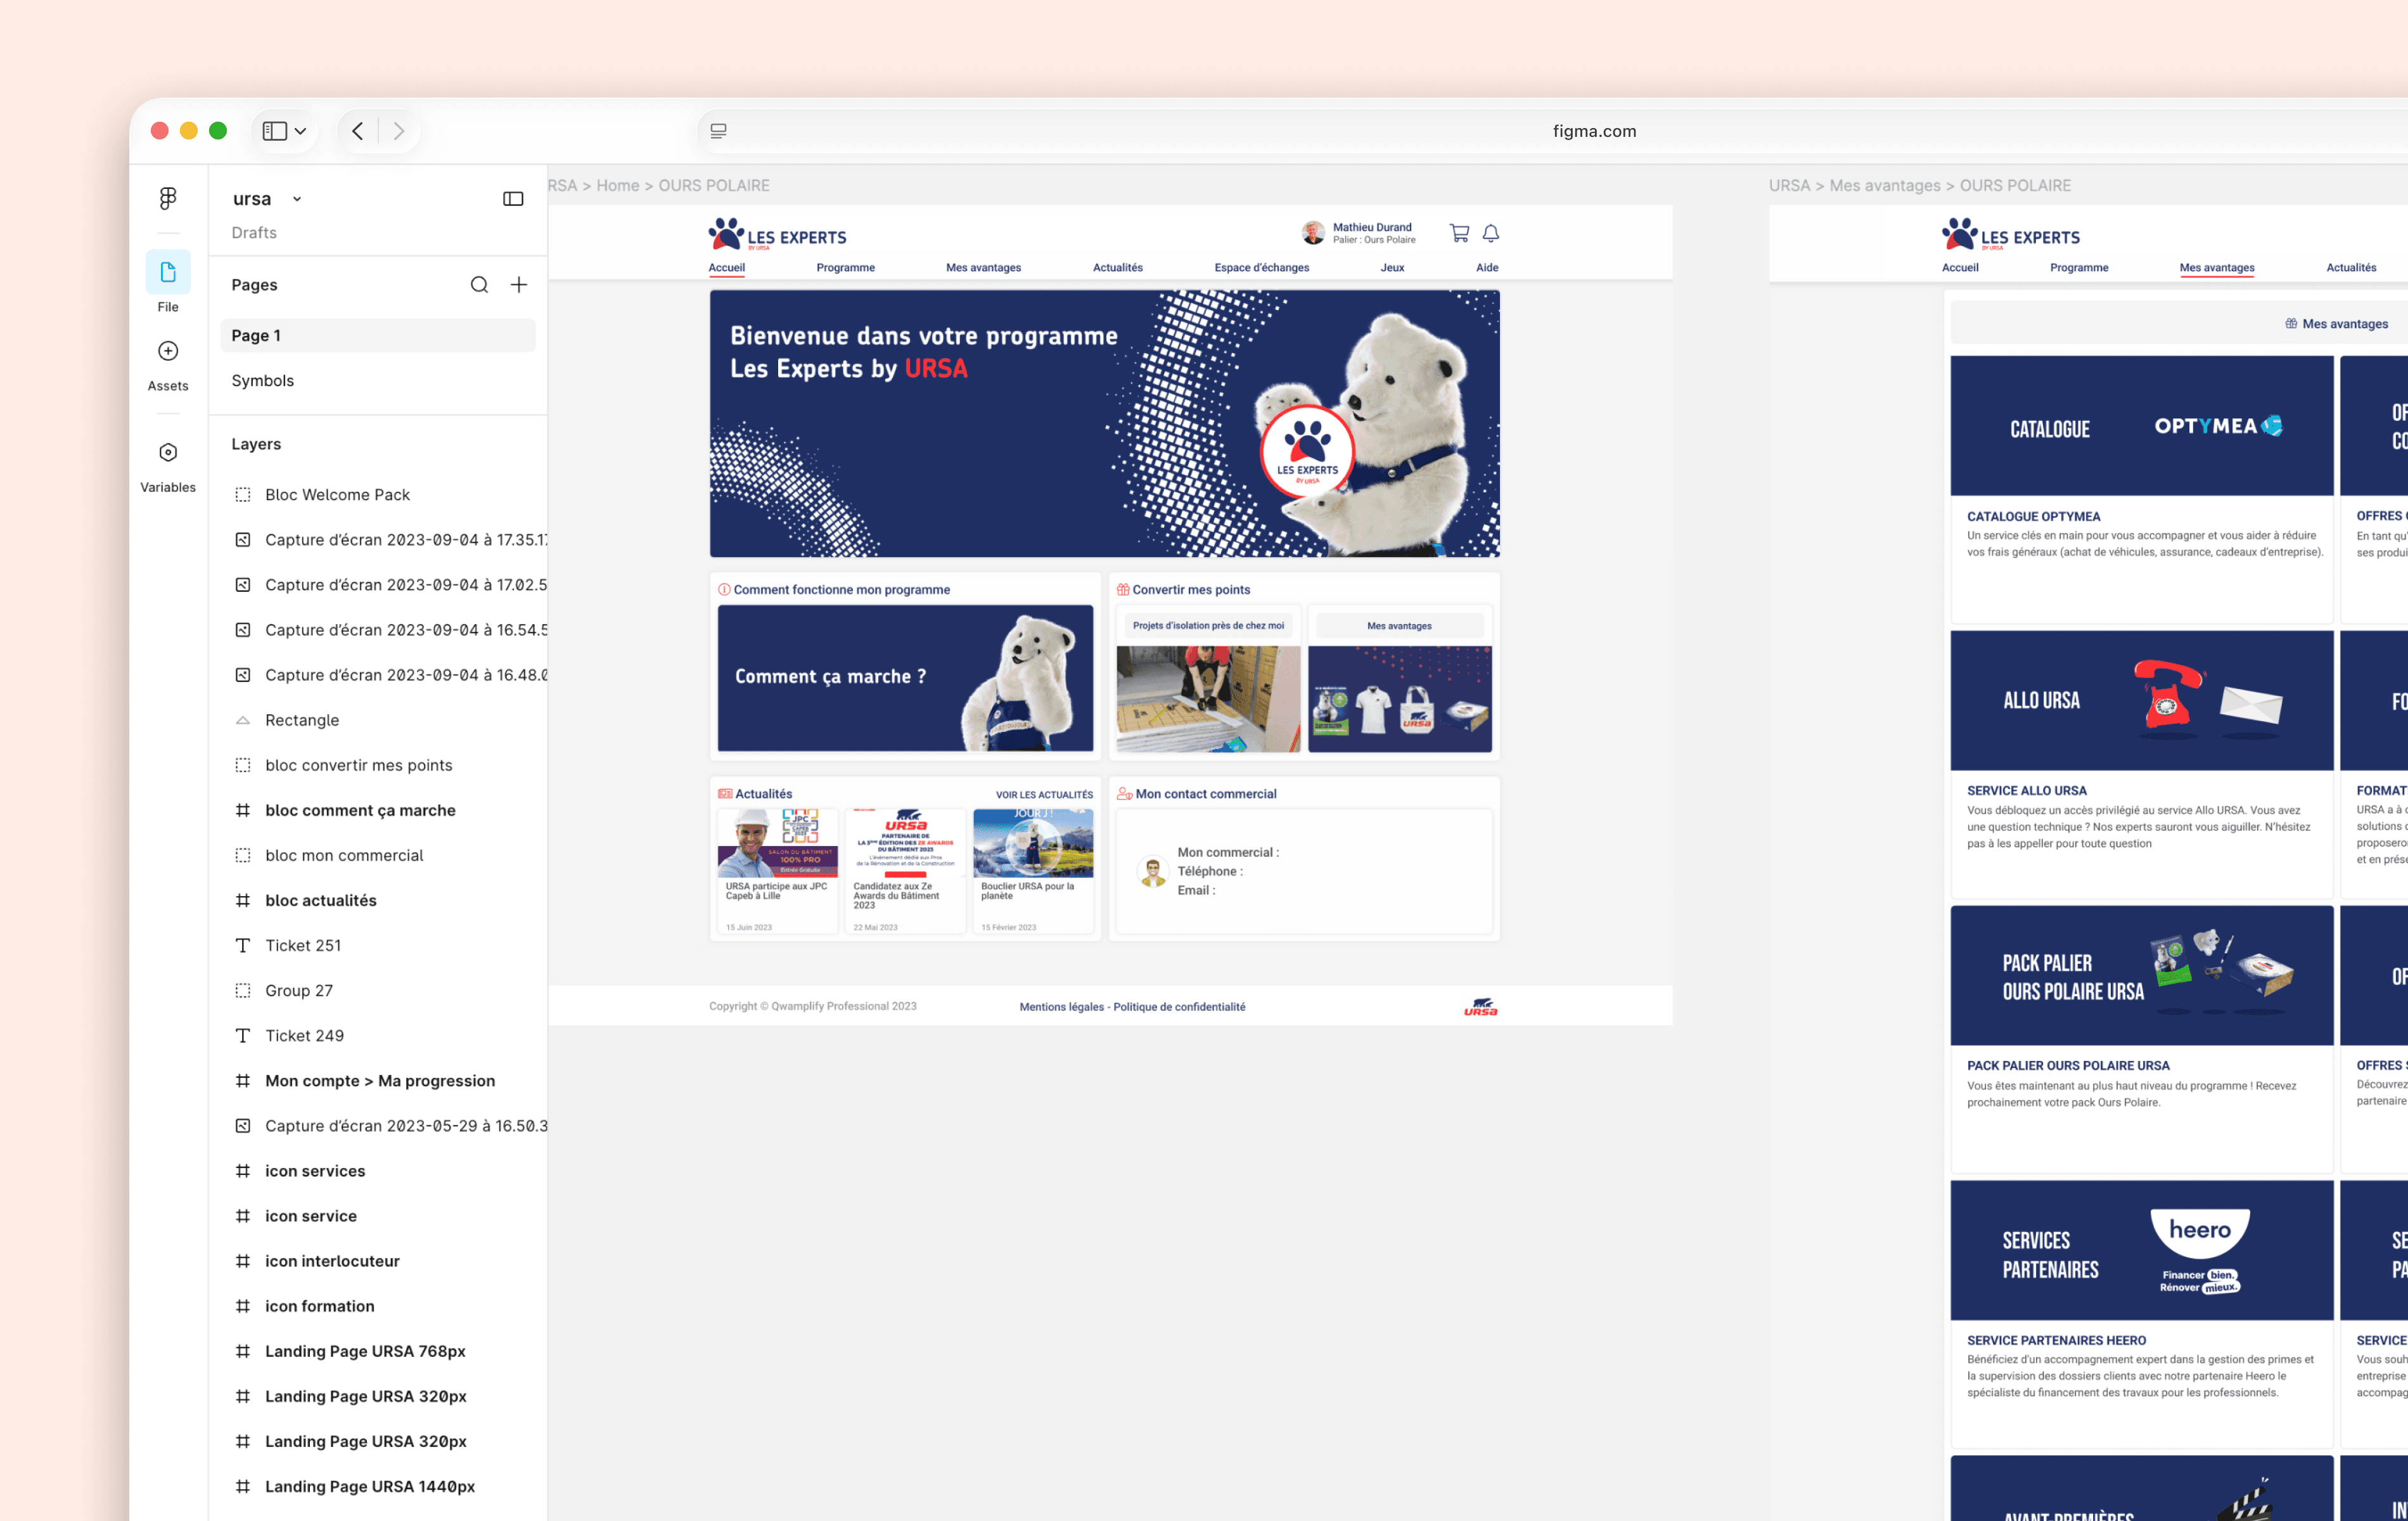Open the Variables panel icon
The image size is (2408, 1521).
click(x=168, y=453)
